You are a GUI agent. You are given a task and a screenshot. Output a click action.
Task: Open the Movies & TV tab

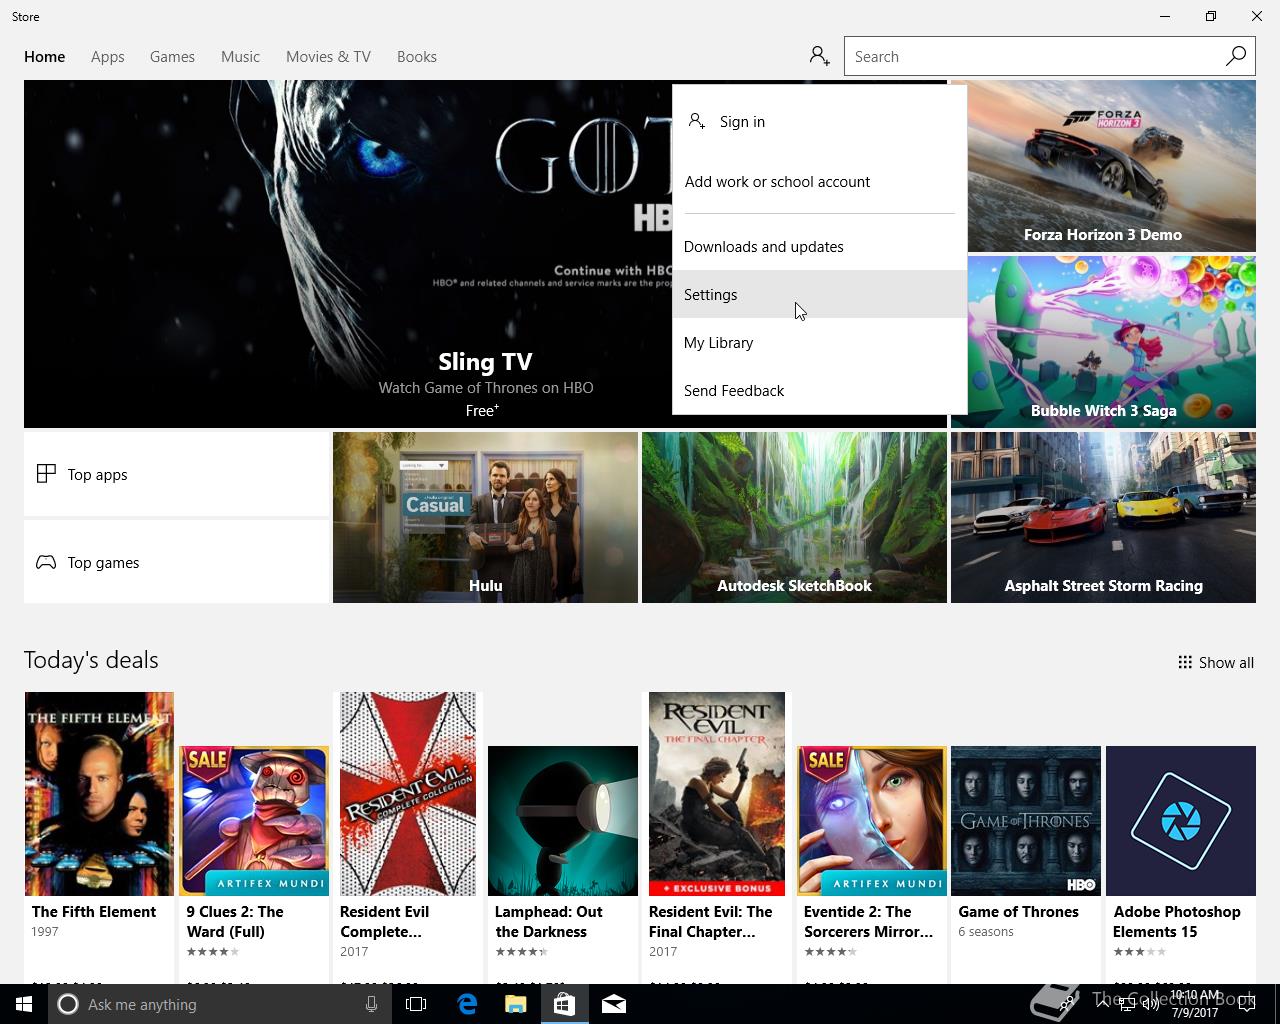pos(328,57)
